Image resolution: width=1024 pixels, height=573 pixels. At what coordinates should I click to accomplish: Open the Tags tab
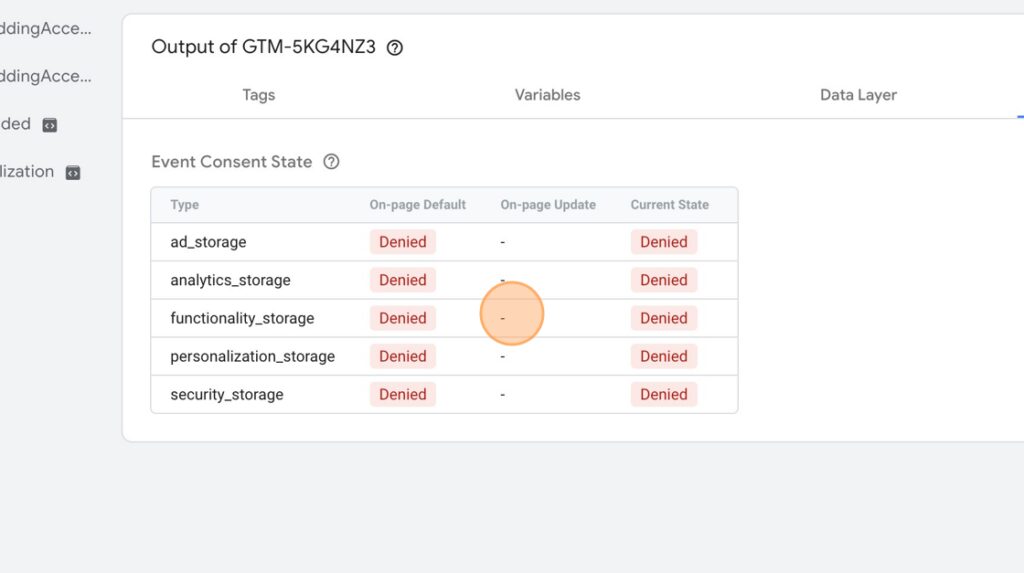pos(259,95)
